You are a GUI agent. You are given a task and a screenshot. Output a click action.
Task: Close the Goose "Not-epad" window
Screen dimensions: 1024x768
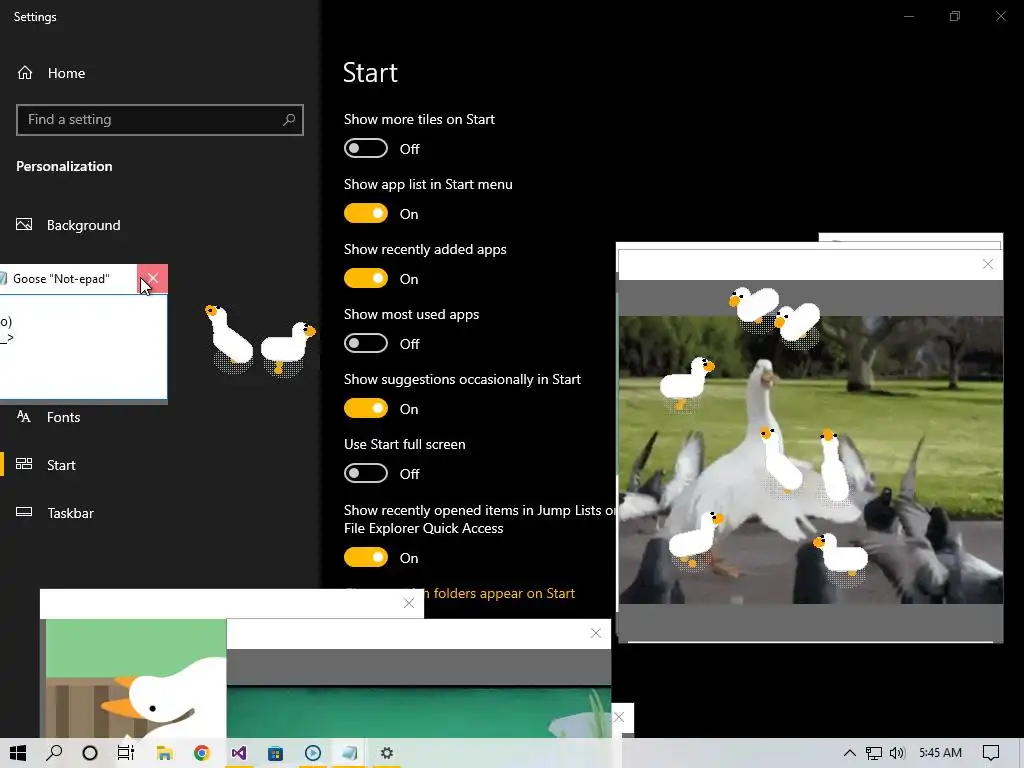click(153, 279)
